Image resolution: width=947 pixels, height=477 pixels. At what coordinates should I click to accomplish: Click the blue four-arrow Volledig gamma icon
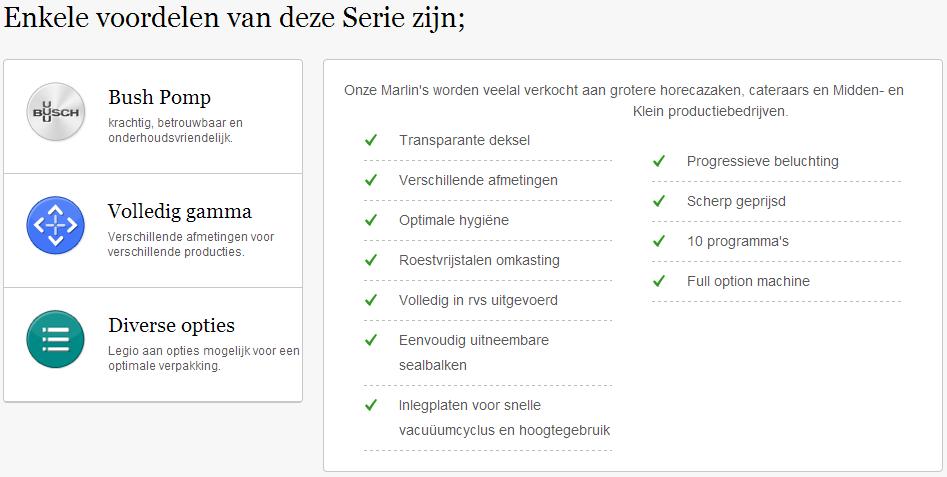tap(56, 226)
